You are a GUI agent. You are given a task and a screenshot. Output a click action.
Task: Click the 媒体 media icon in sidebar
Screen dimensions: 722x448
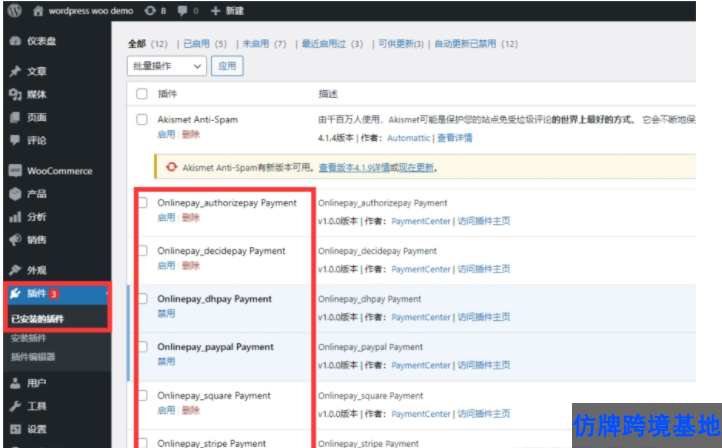click(15, 94)
